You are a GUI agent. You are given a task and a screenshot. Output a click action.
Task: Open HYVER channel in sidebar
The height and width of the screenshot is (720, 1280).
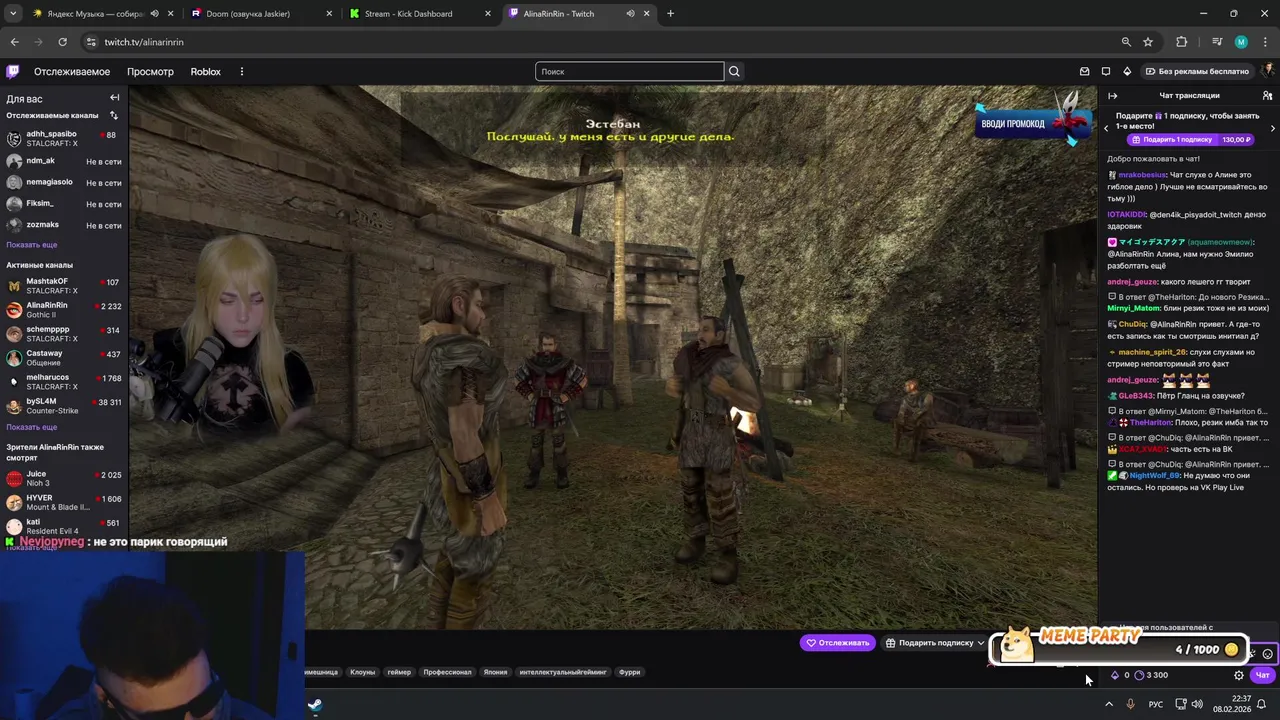tap(64, 502)
